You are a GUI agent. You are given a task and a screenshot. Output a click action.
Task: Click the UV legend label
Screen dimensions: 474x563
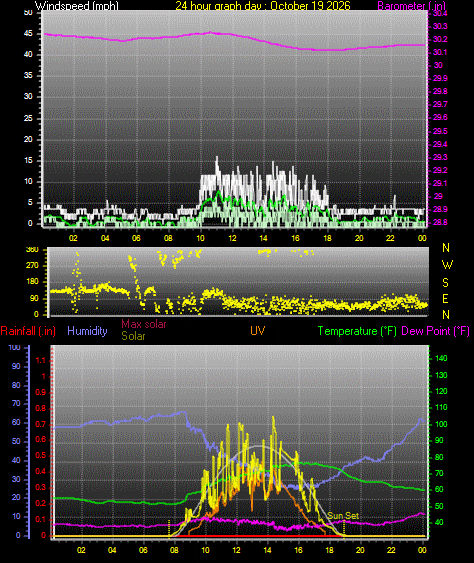(258, 331)
